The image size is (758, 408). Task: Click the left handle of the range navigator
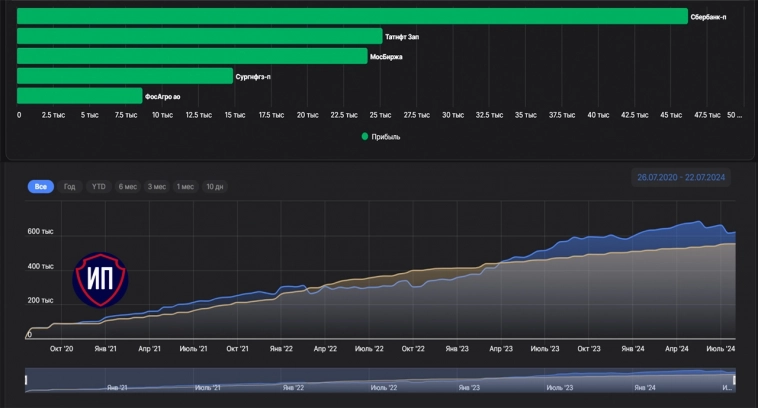tap(26, 379)
